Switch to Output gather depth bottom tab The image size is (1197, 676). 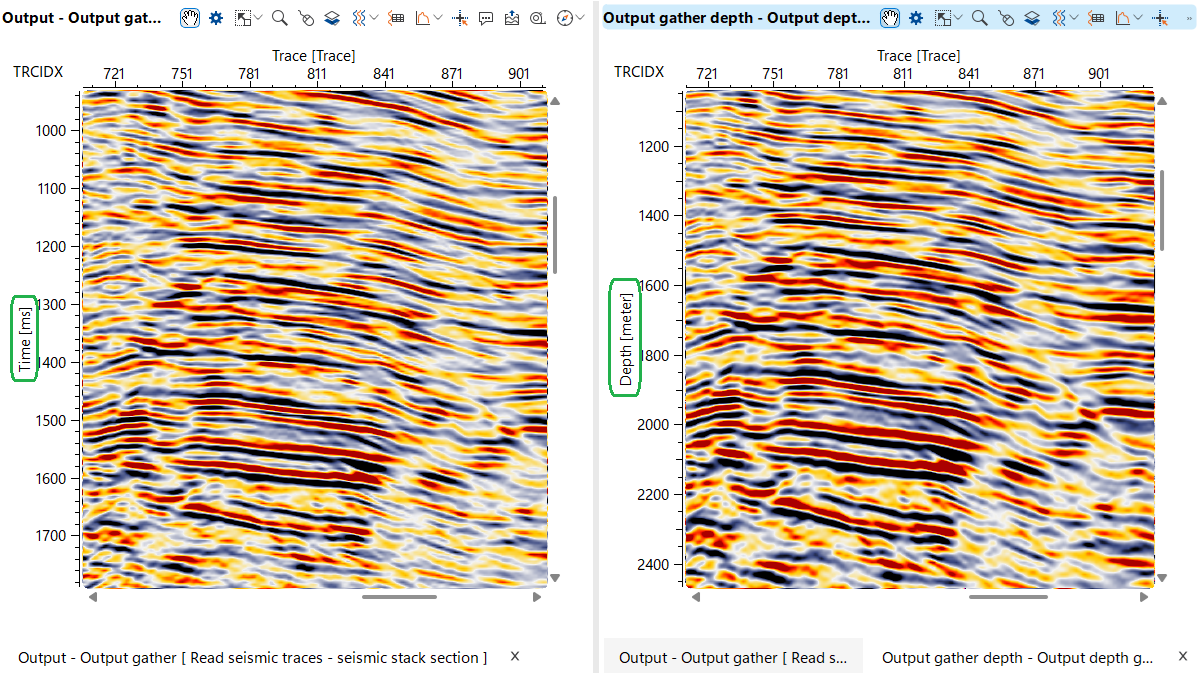[x=1017, y=658]
